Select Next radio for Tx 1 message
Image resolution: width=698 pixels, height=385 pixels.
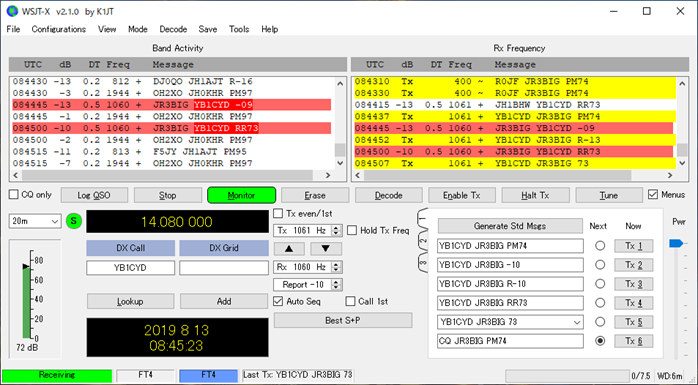pos(600,246)
